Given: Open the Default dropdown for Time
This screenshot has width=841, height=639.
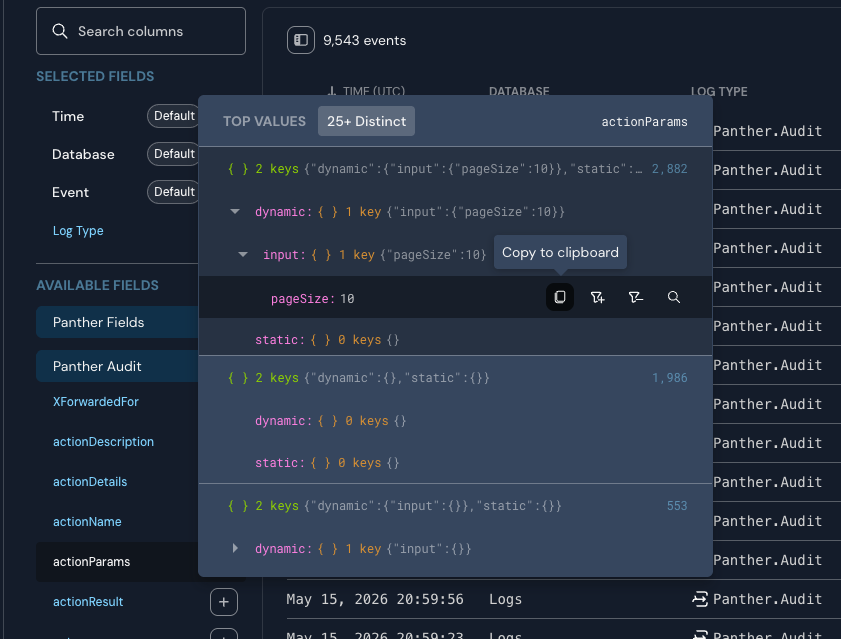Looking at the screenshot, I should click(173, 116).
